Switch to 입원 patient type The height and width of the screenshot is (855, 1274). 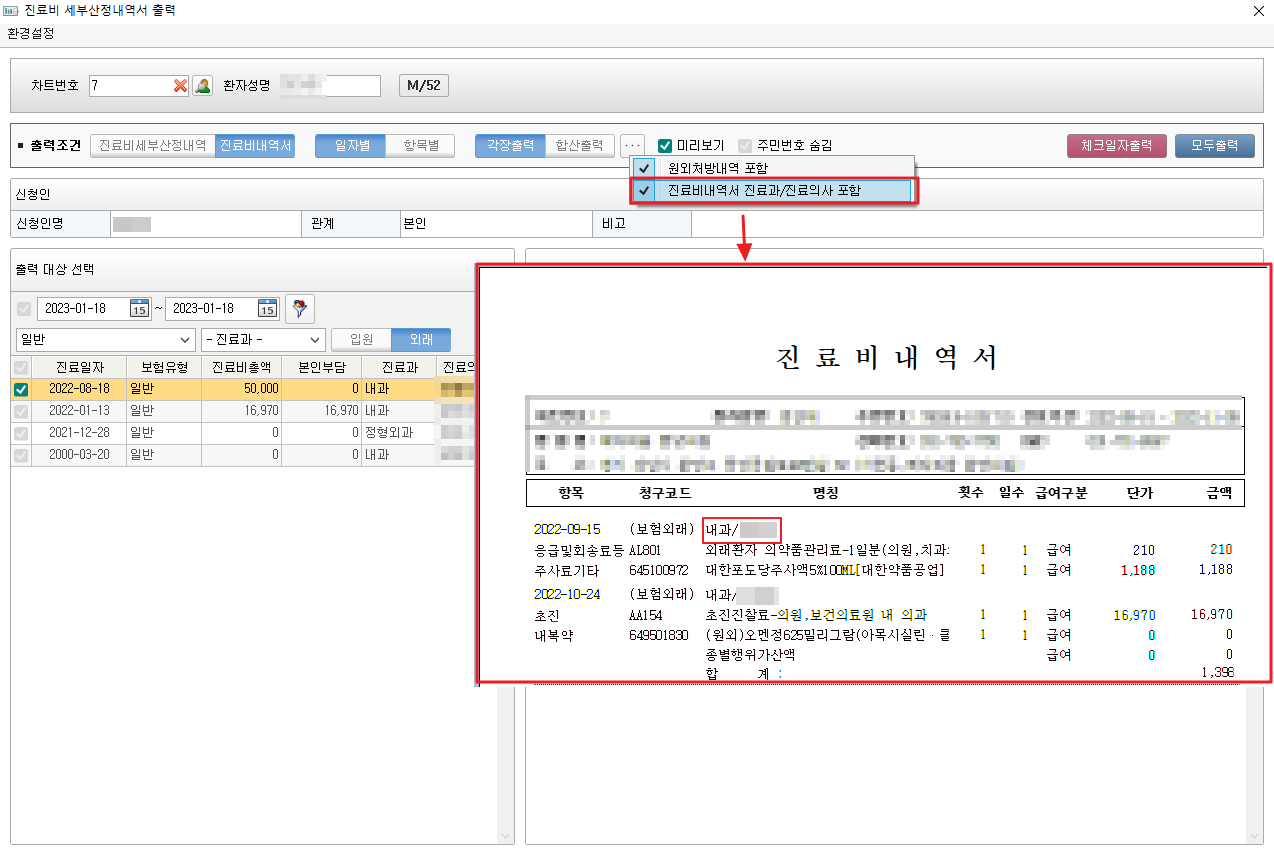click(x=361, y=340)
